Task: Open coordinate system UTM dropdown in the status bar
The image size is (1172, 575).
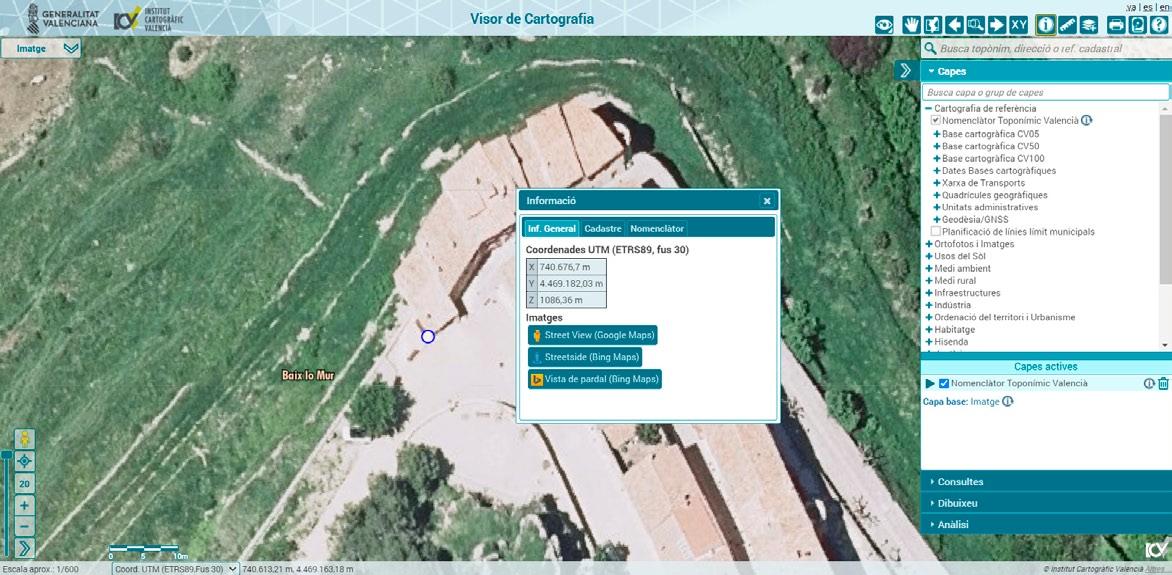Action: 176,569
